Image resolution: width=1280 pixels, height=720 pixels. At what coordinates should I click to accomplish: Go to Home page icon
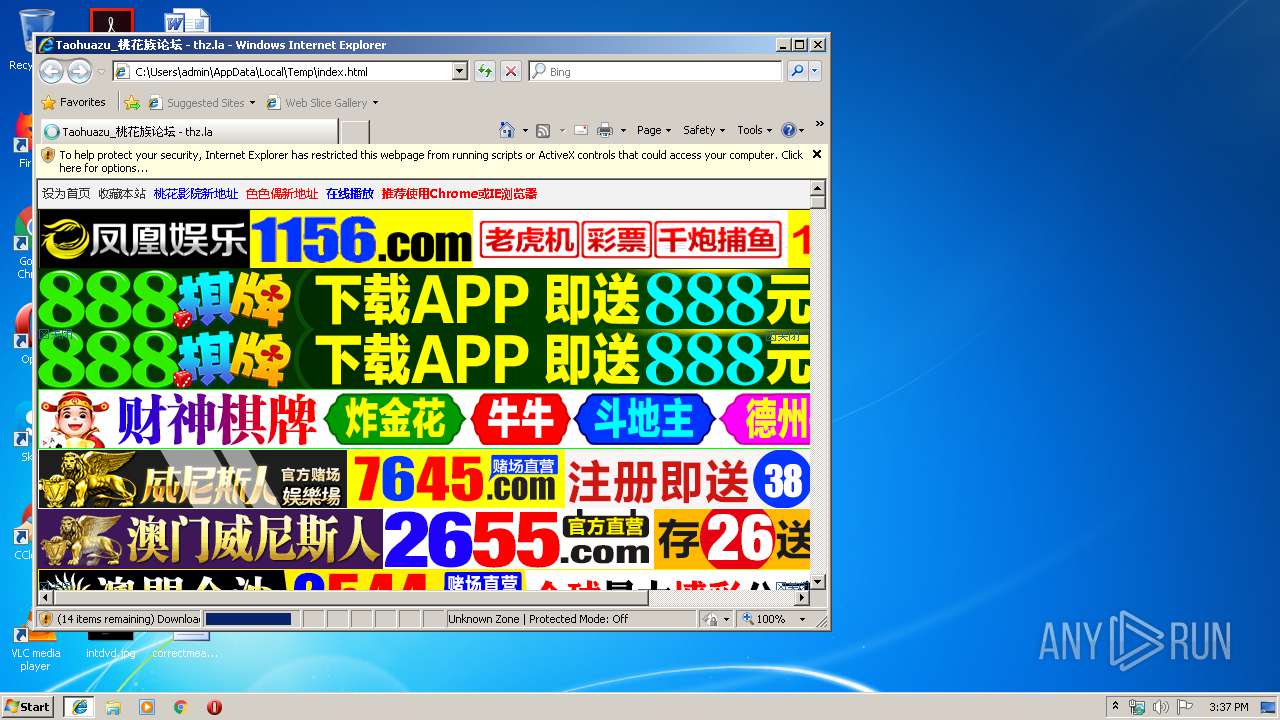[x=507, y=130]
